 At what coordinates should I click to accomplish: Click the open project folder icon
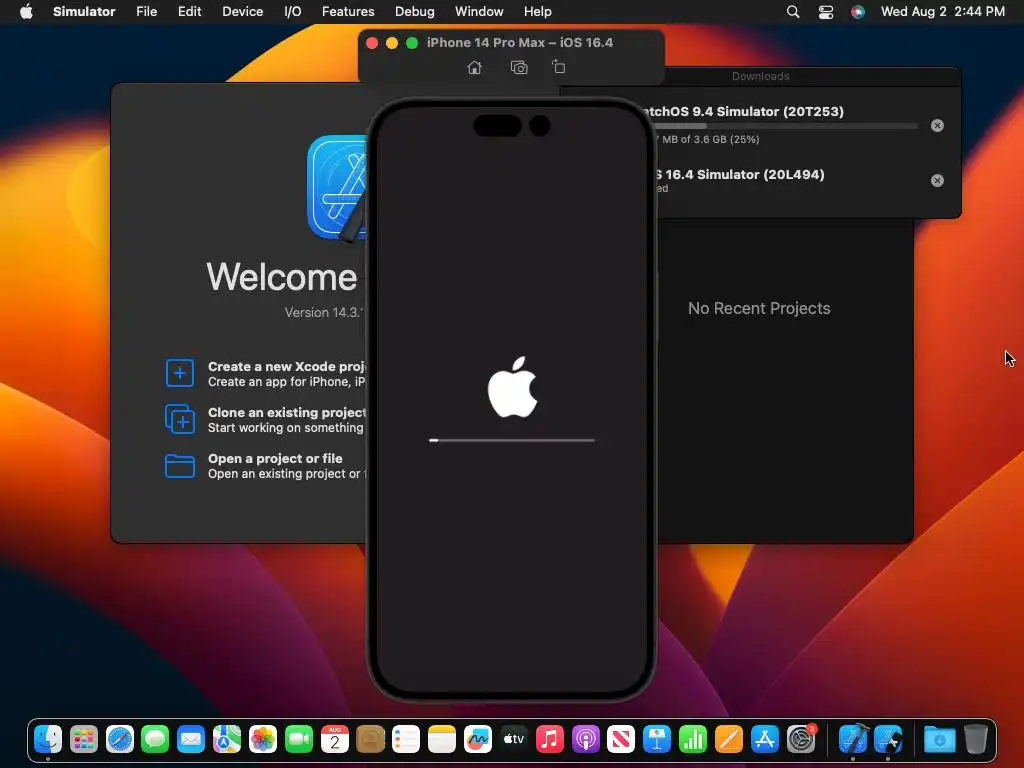180,466
